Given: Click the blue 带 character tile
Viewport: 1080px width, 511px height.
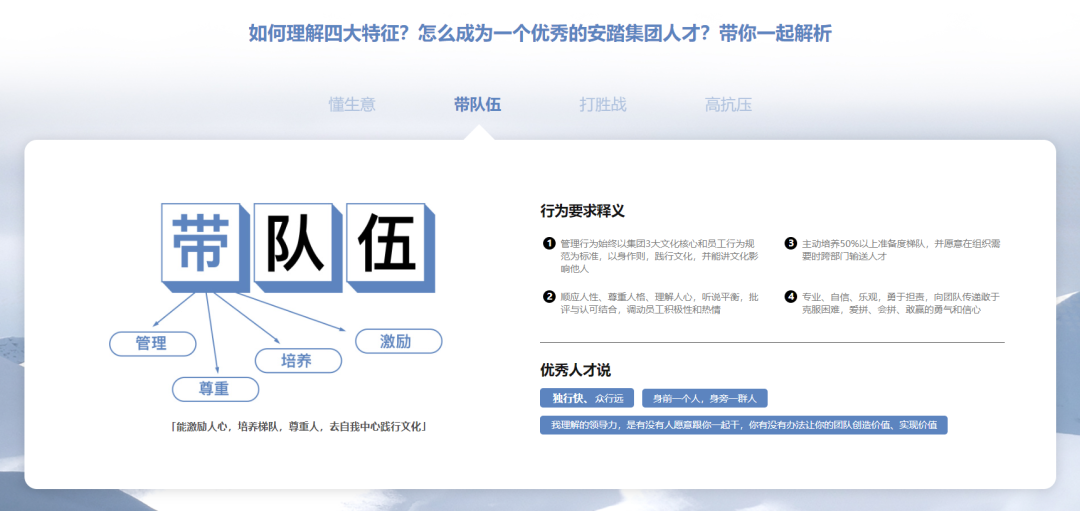Looking at the screenshot, I should 205,247.
